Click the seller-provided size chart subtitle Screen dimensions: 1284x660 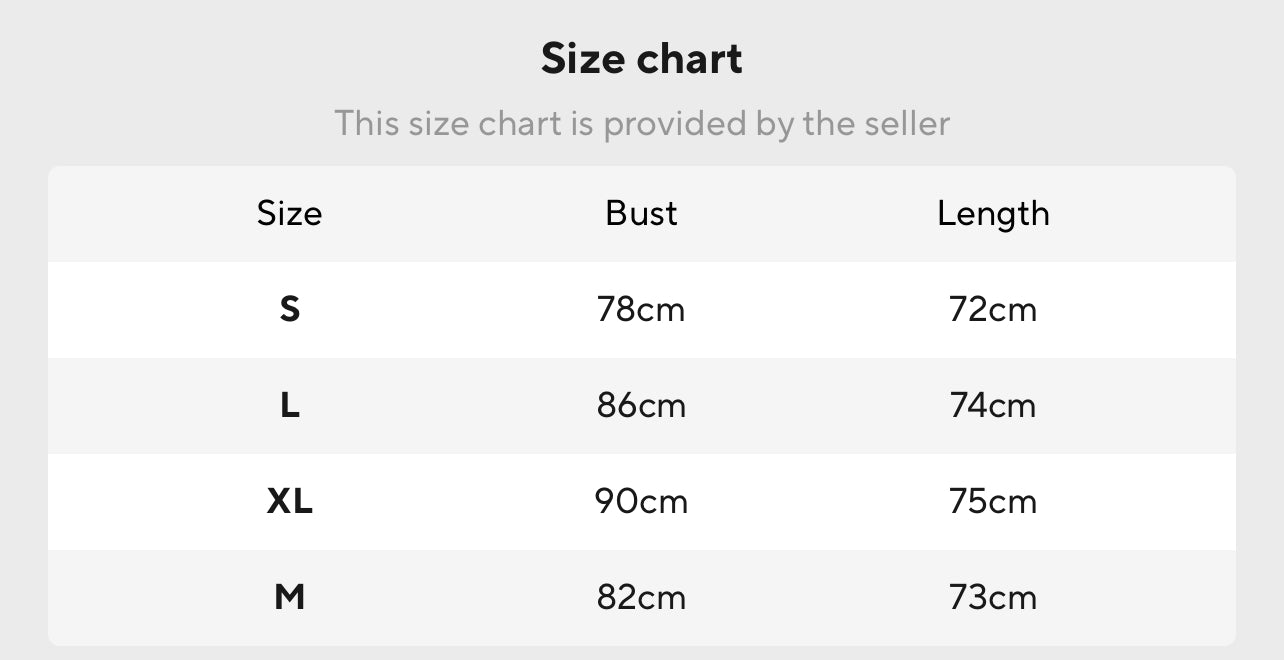[641, 124]
